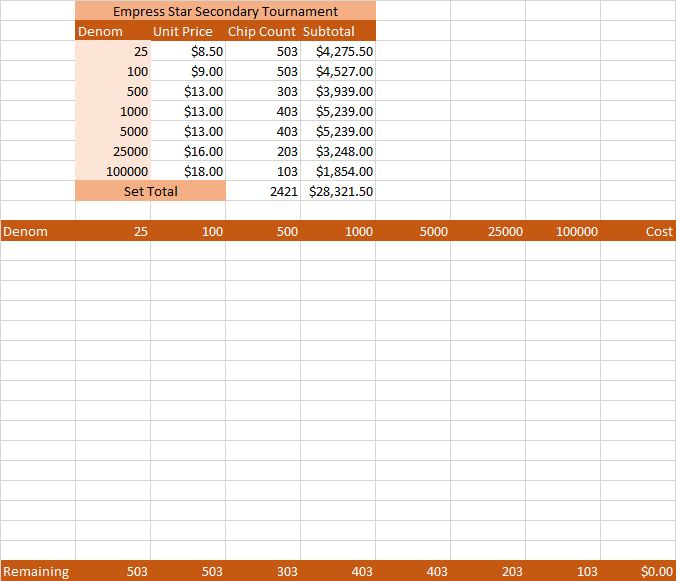
Task: Select the 2421 total chip count cell
Action: [263, 191]
